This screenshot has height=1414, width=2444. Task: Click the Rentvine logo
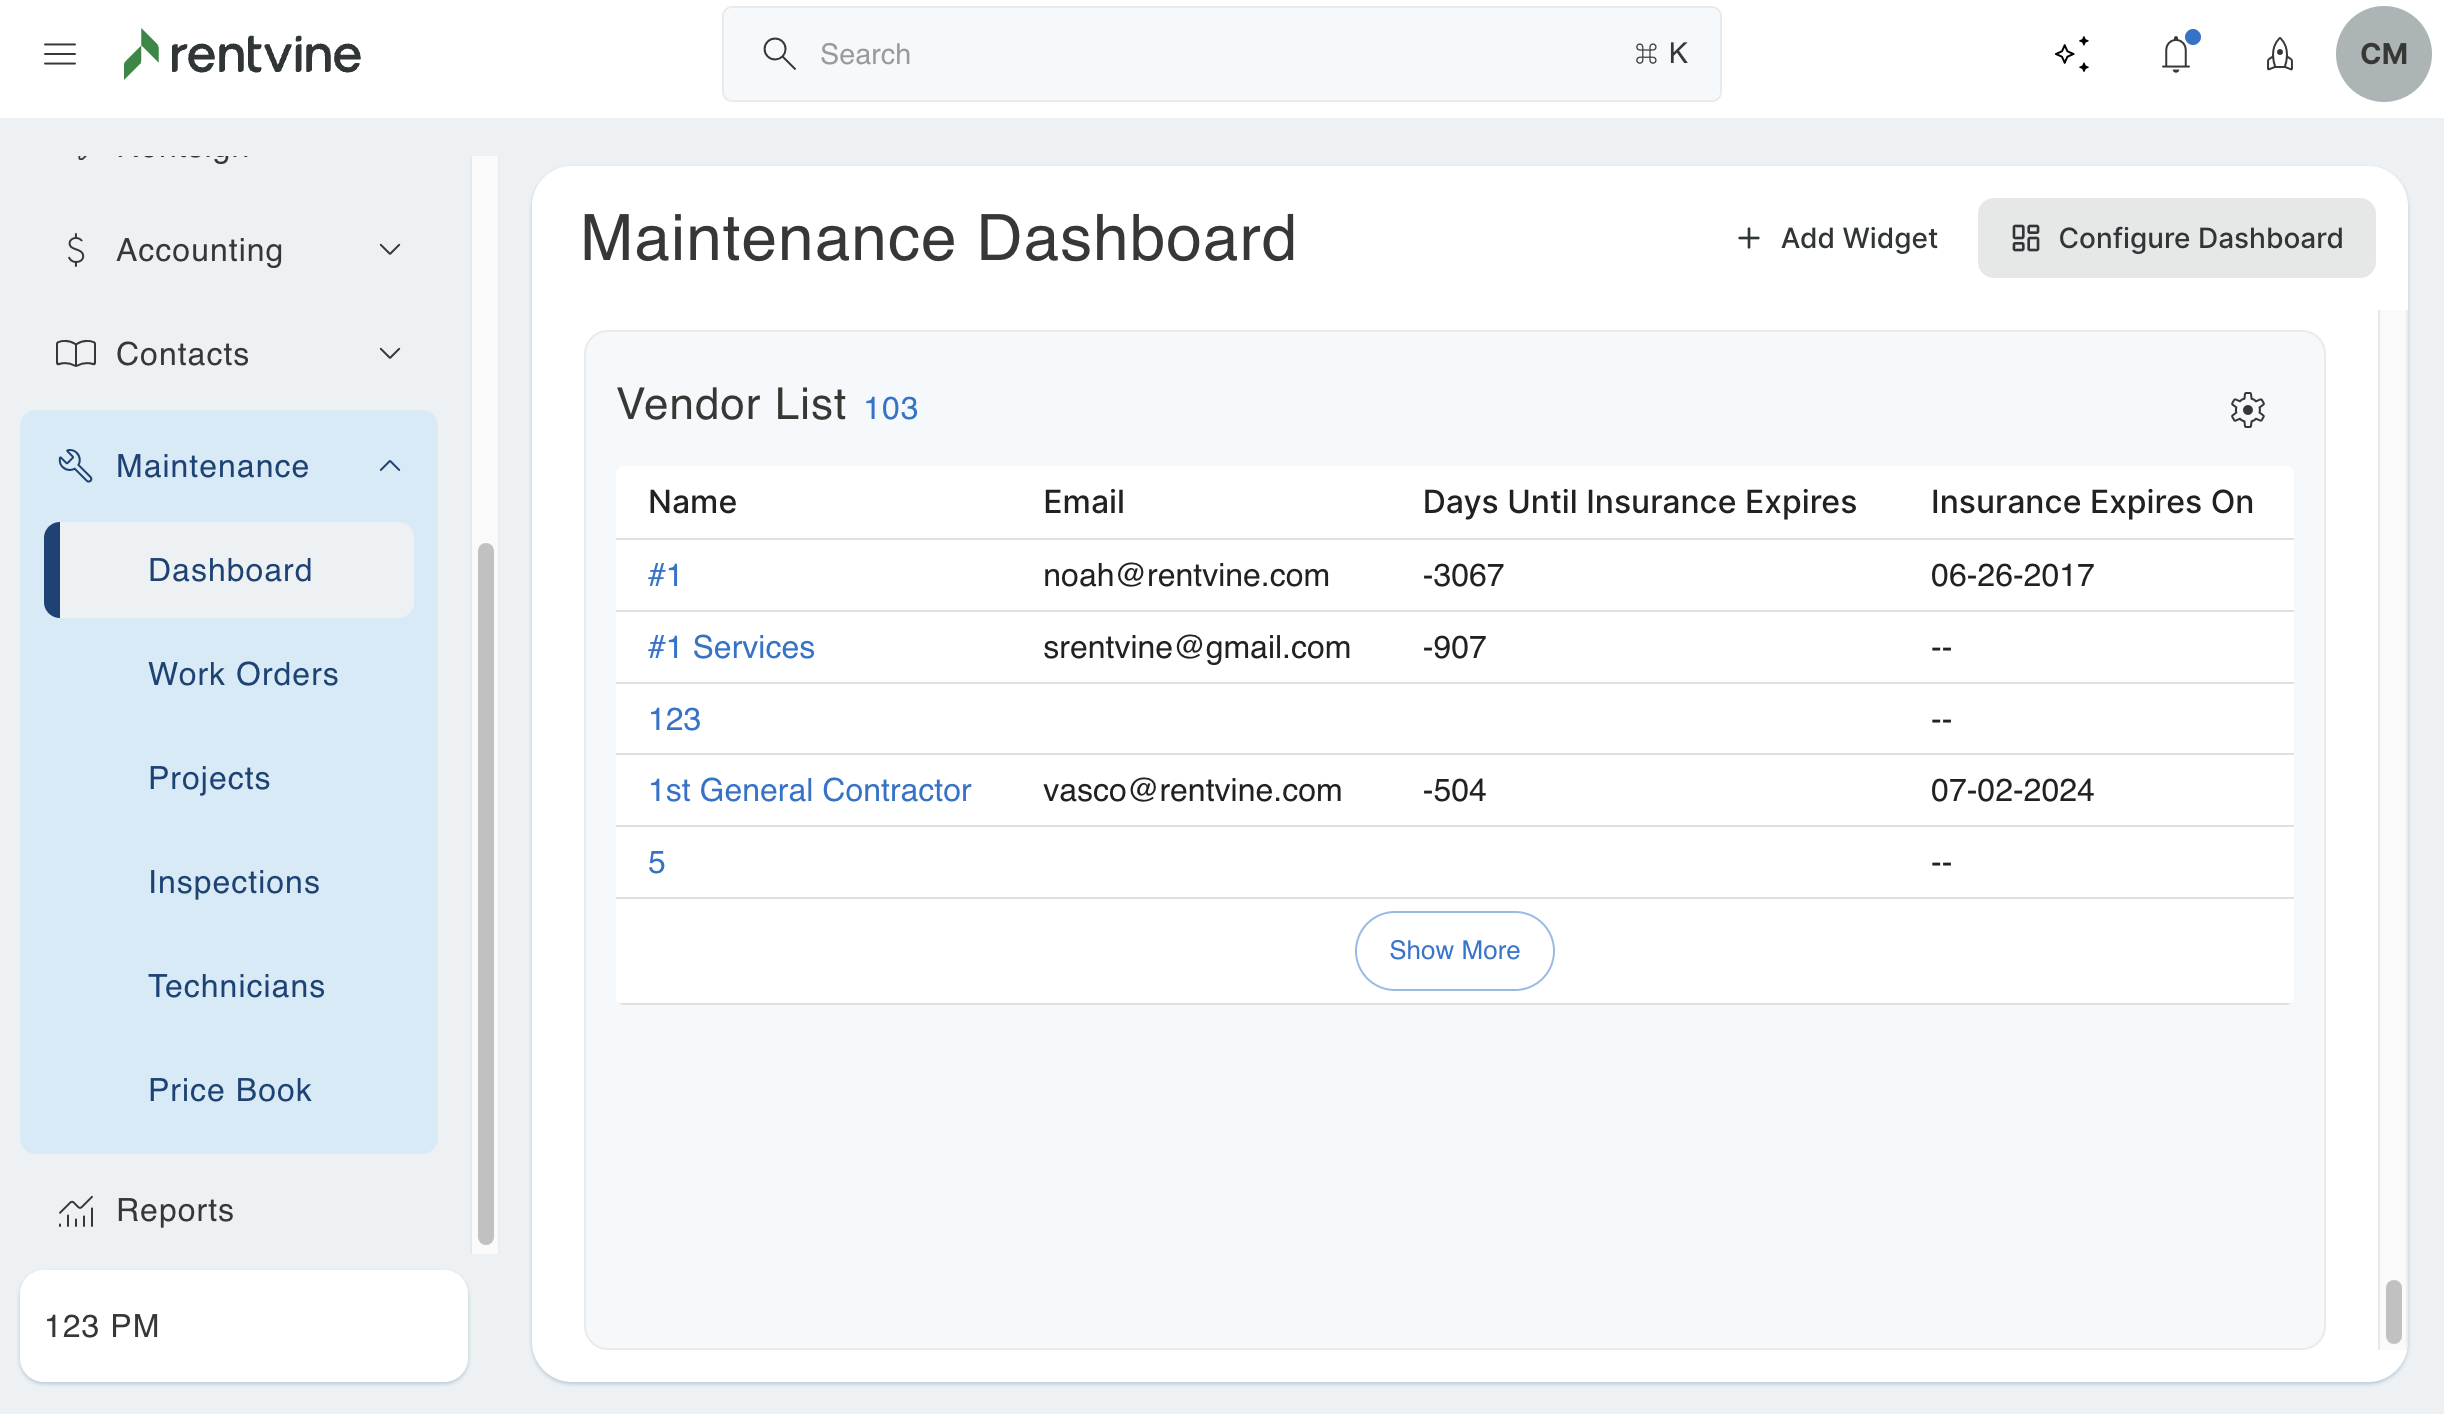click(x=242, y=54)
